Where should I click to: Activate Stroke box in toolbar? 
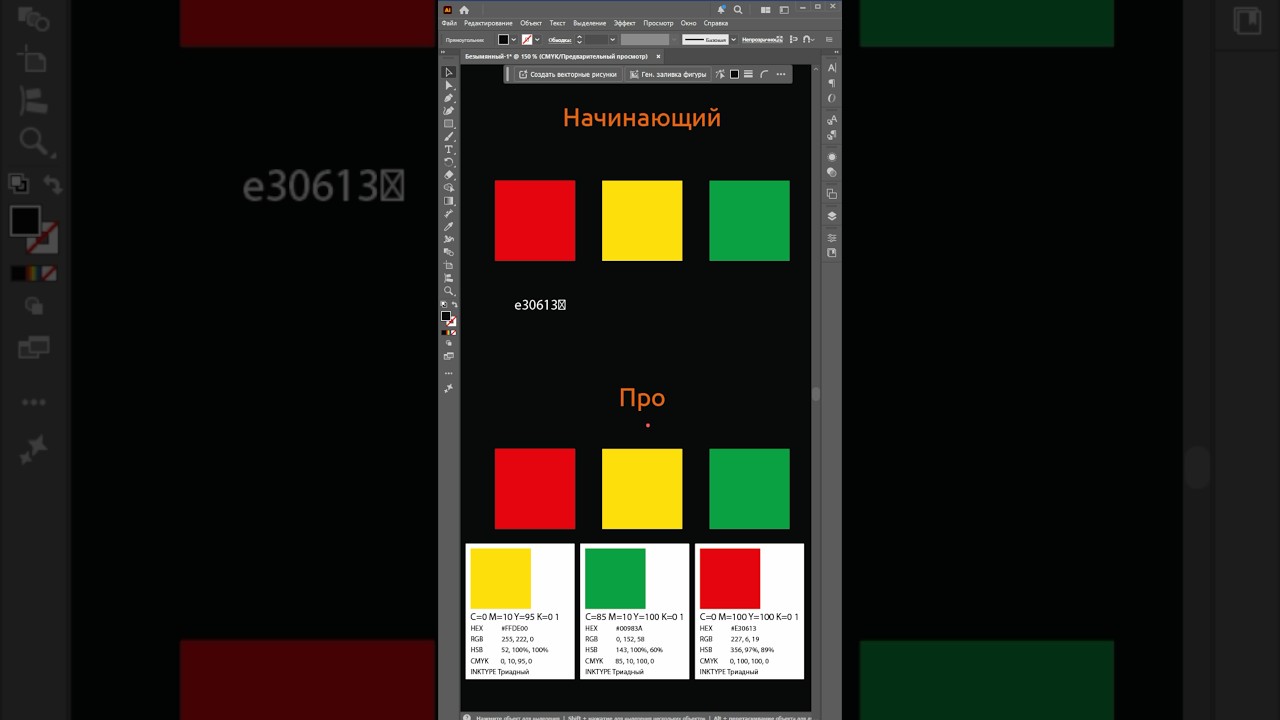[x=452, y=321]
